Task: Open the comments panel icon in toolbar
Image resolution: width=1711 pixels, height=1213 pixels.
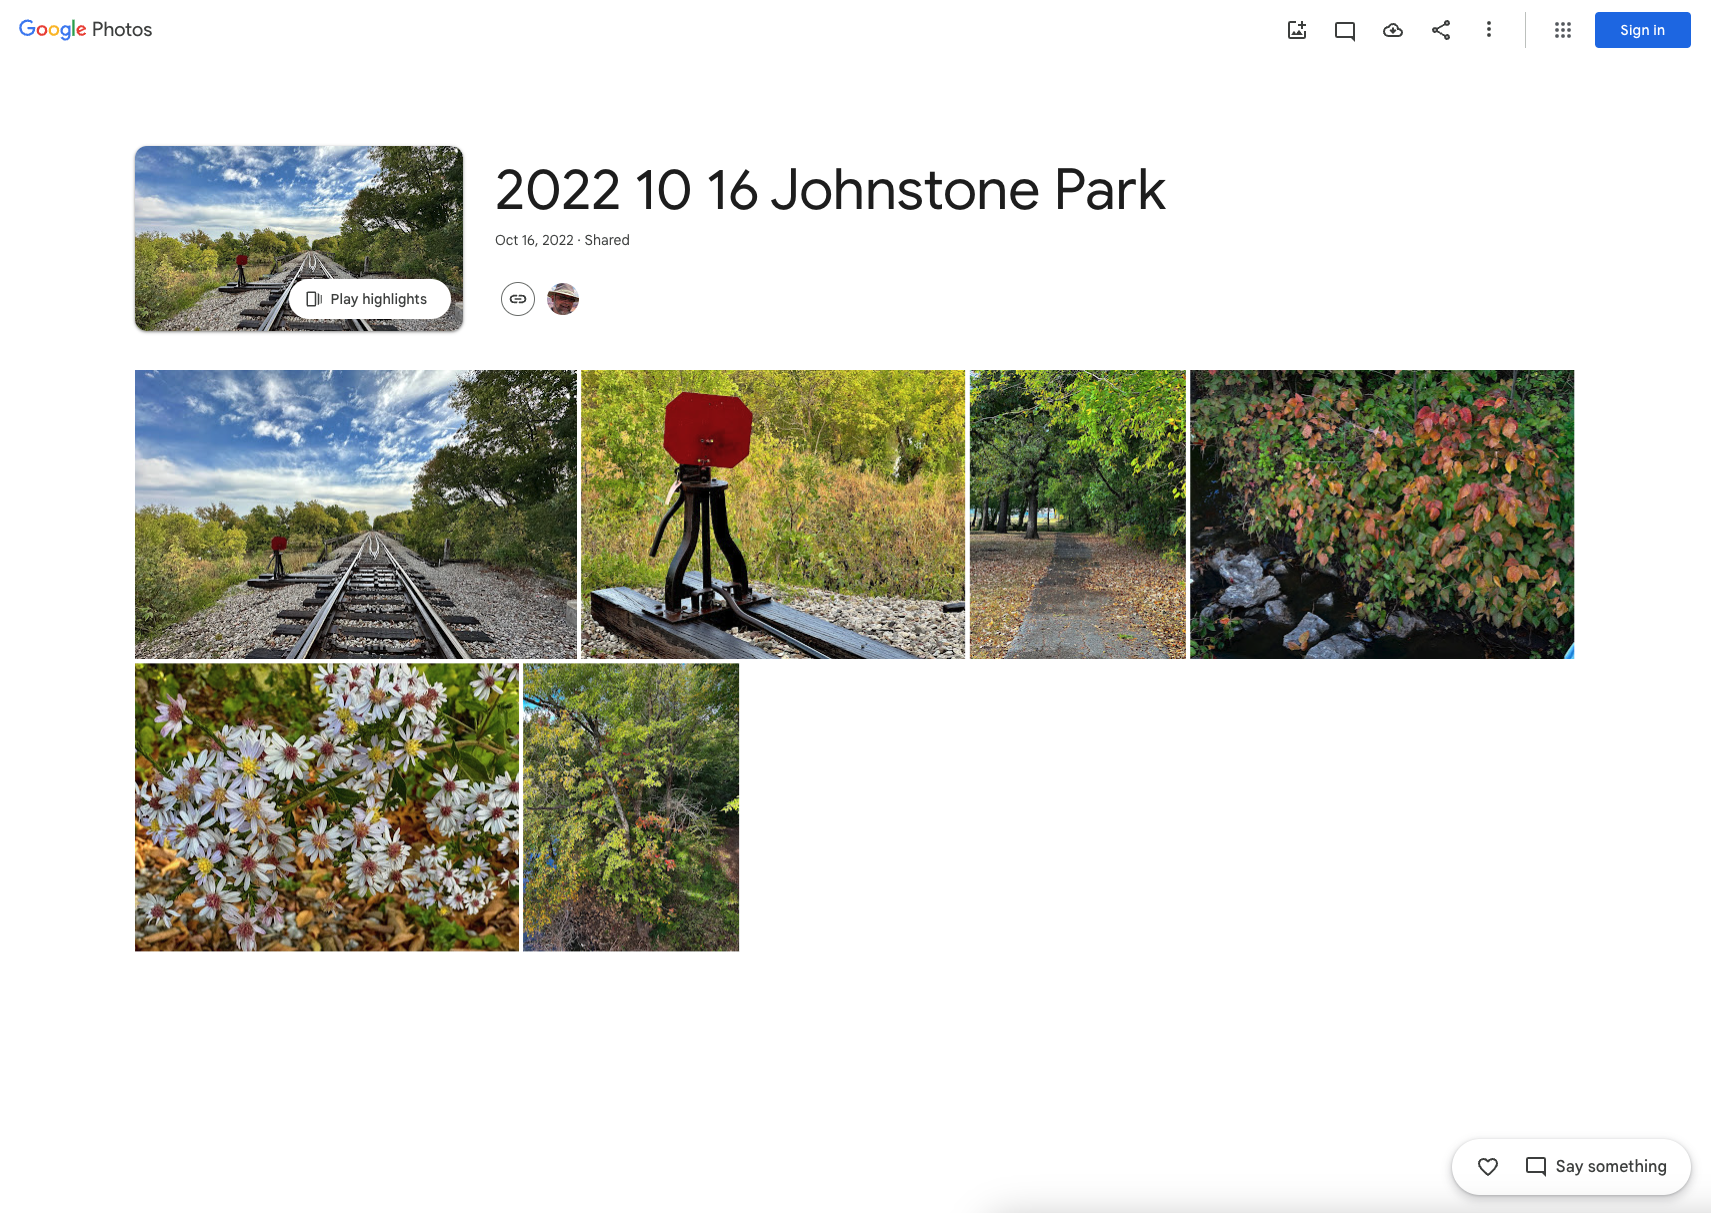Action: (1345, 30)
